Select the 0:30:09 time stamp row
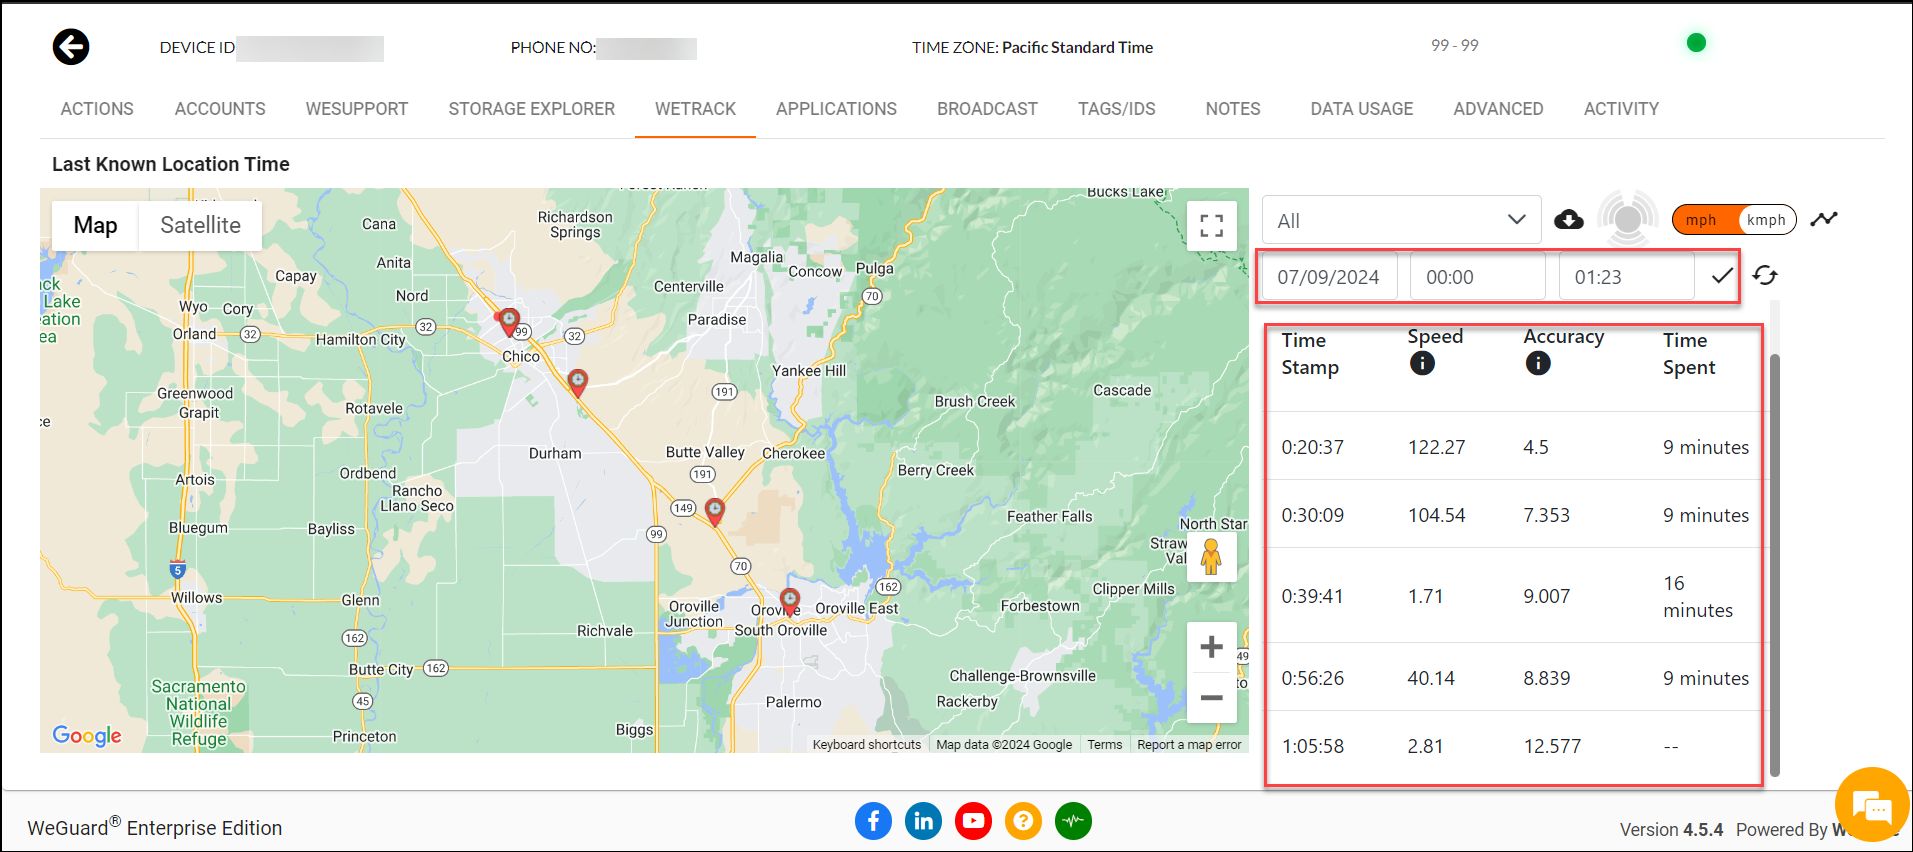 tap(1514, 515)
